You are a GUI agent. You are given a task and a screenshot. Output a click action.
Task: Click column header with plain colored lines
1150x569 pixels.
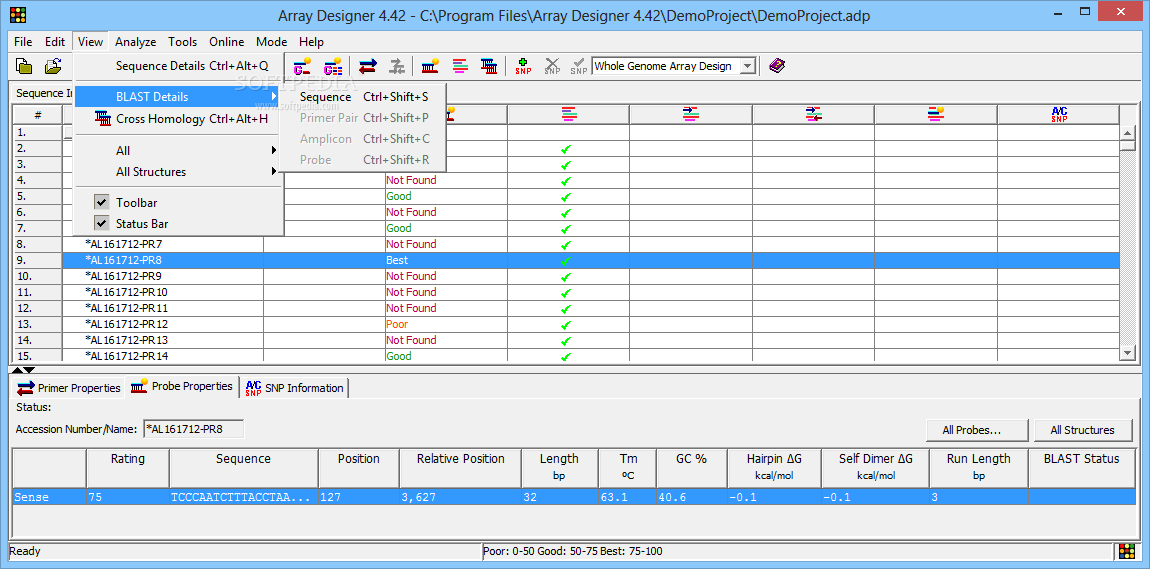(x=568, y=114)
